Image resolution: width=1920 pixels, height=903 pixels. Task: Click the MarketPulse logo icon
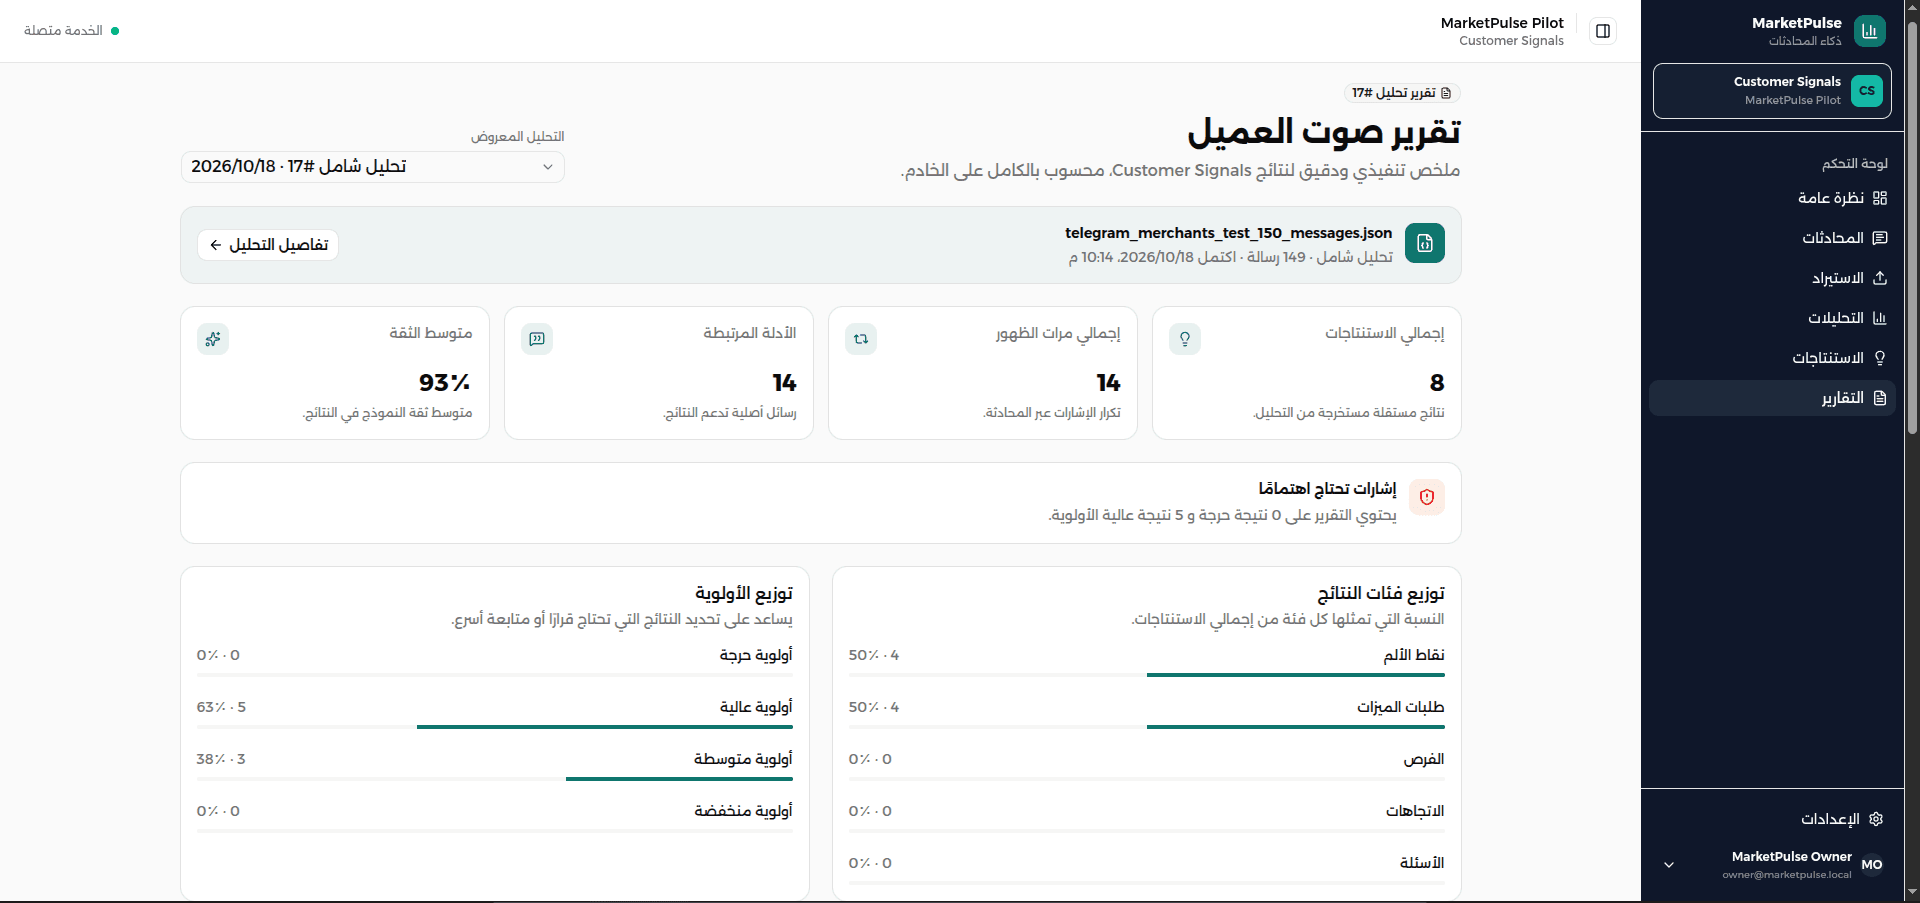click(1869, 31)
